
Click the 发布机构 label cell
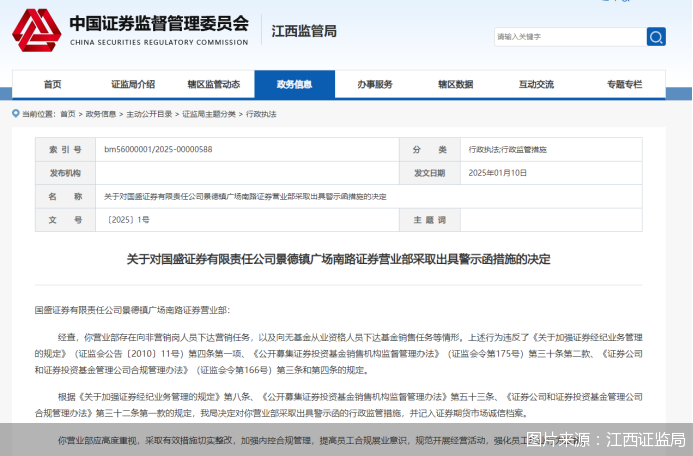(65, 173)
